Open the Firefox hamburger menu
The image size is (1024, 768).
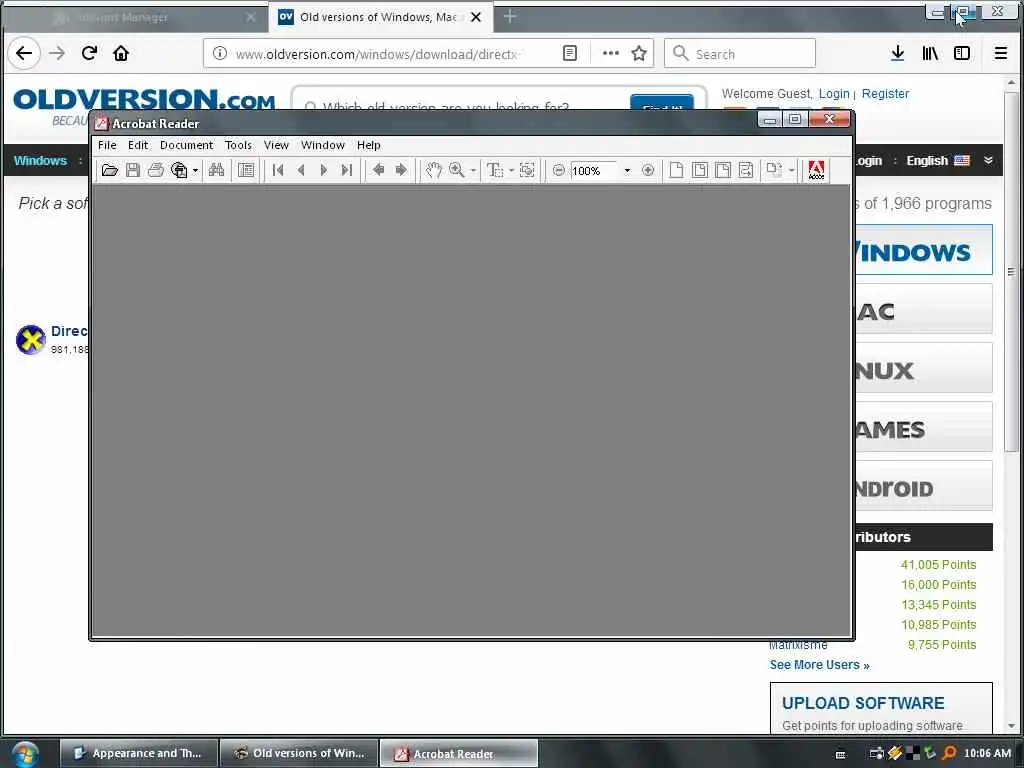click(1000, 54)
